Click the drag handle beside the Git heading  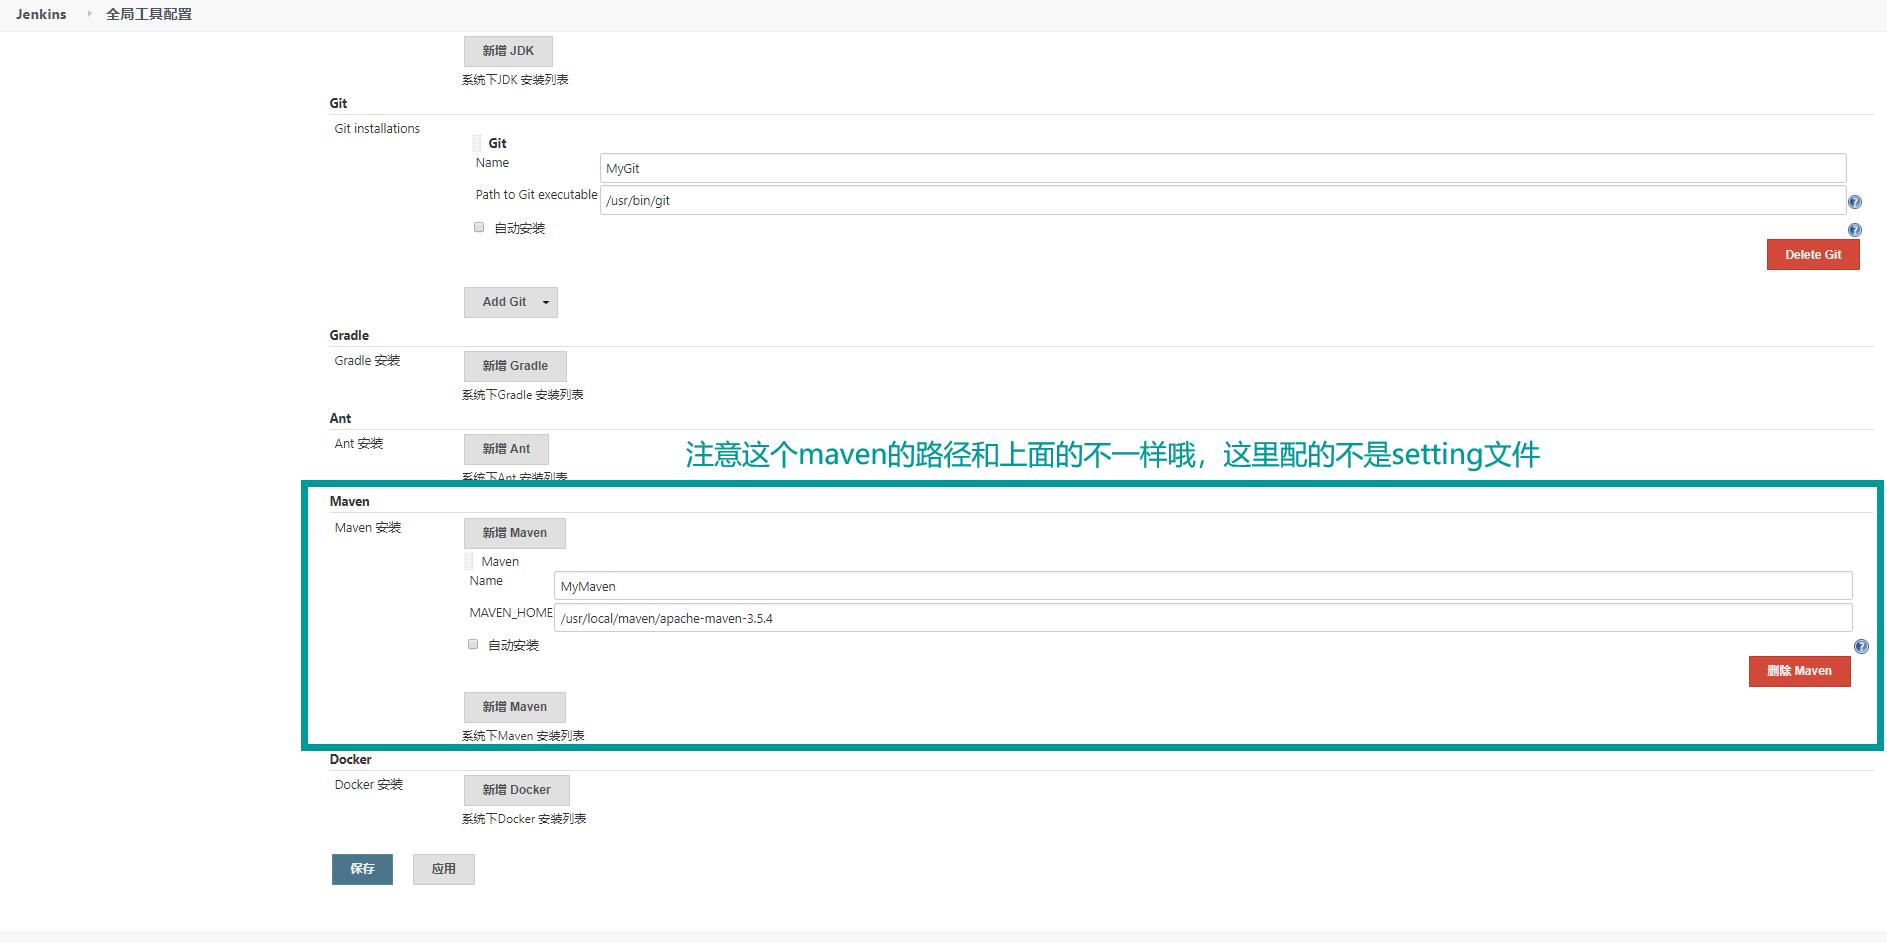point(477,143)
